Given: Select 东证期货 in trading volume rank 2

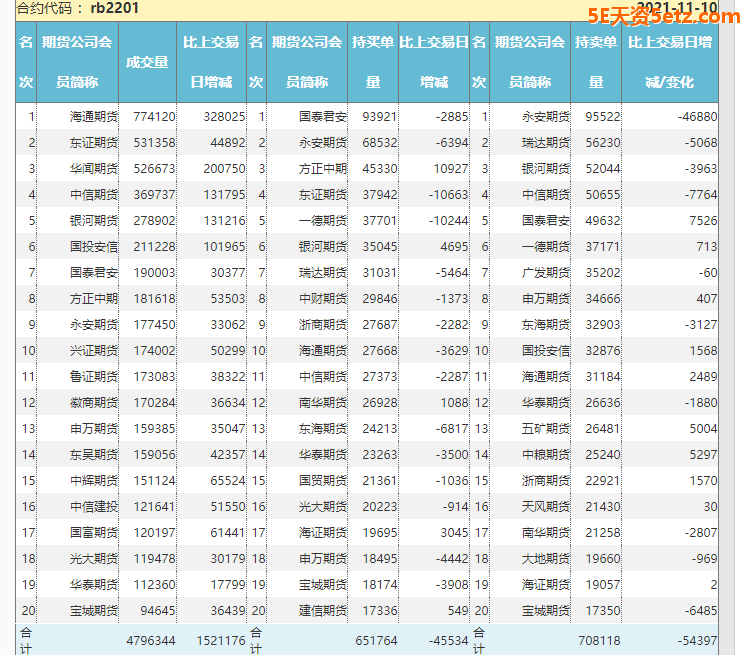Looking at the screenshot, I should tap(94, 142).
